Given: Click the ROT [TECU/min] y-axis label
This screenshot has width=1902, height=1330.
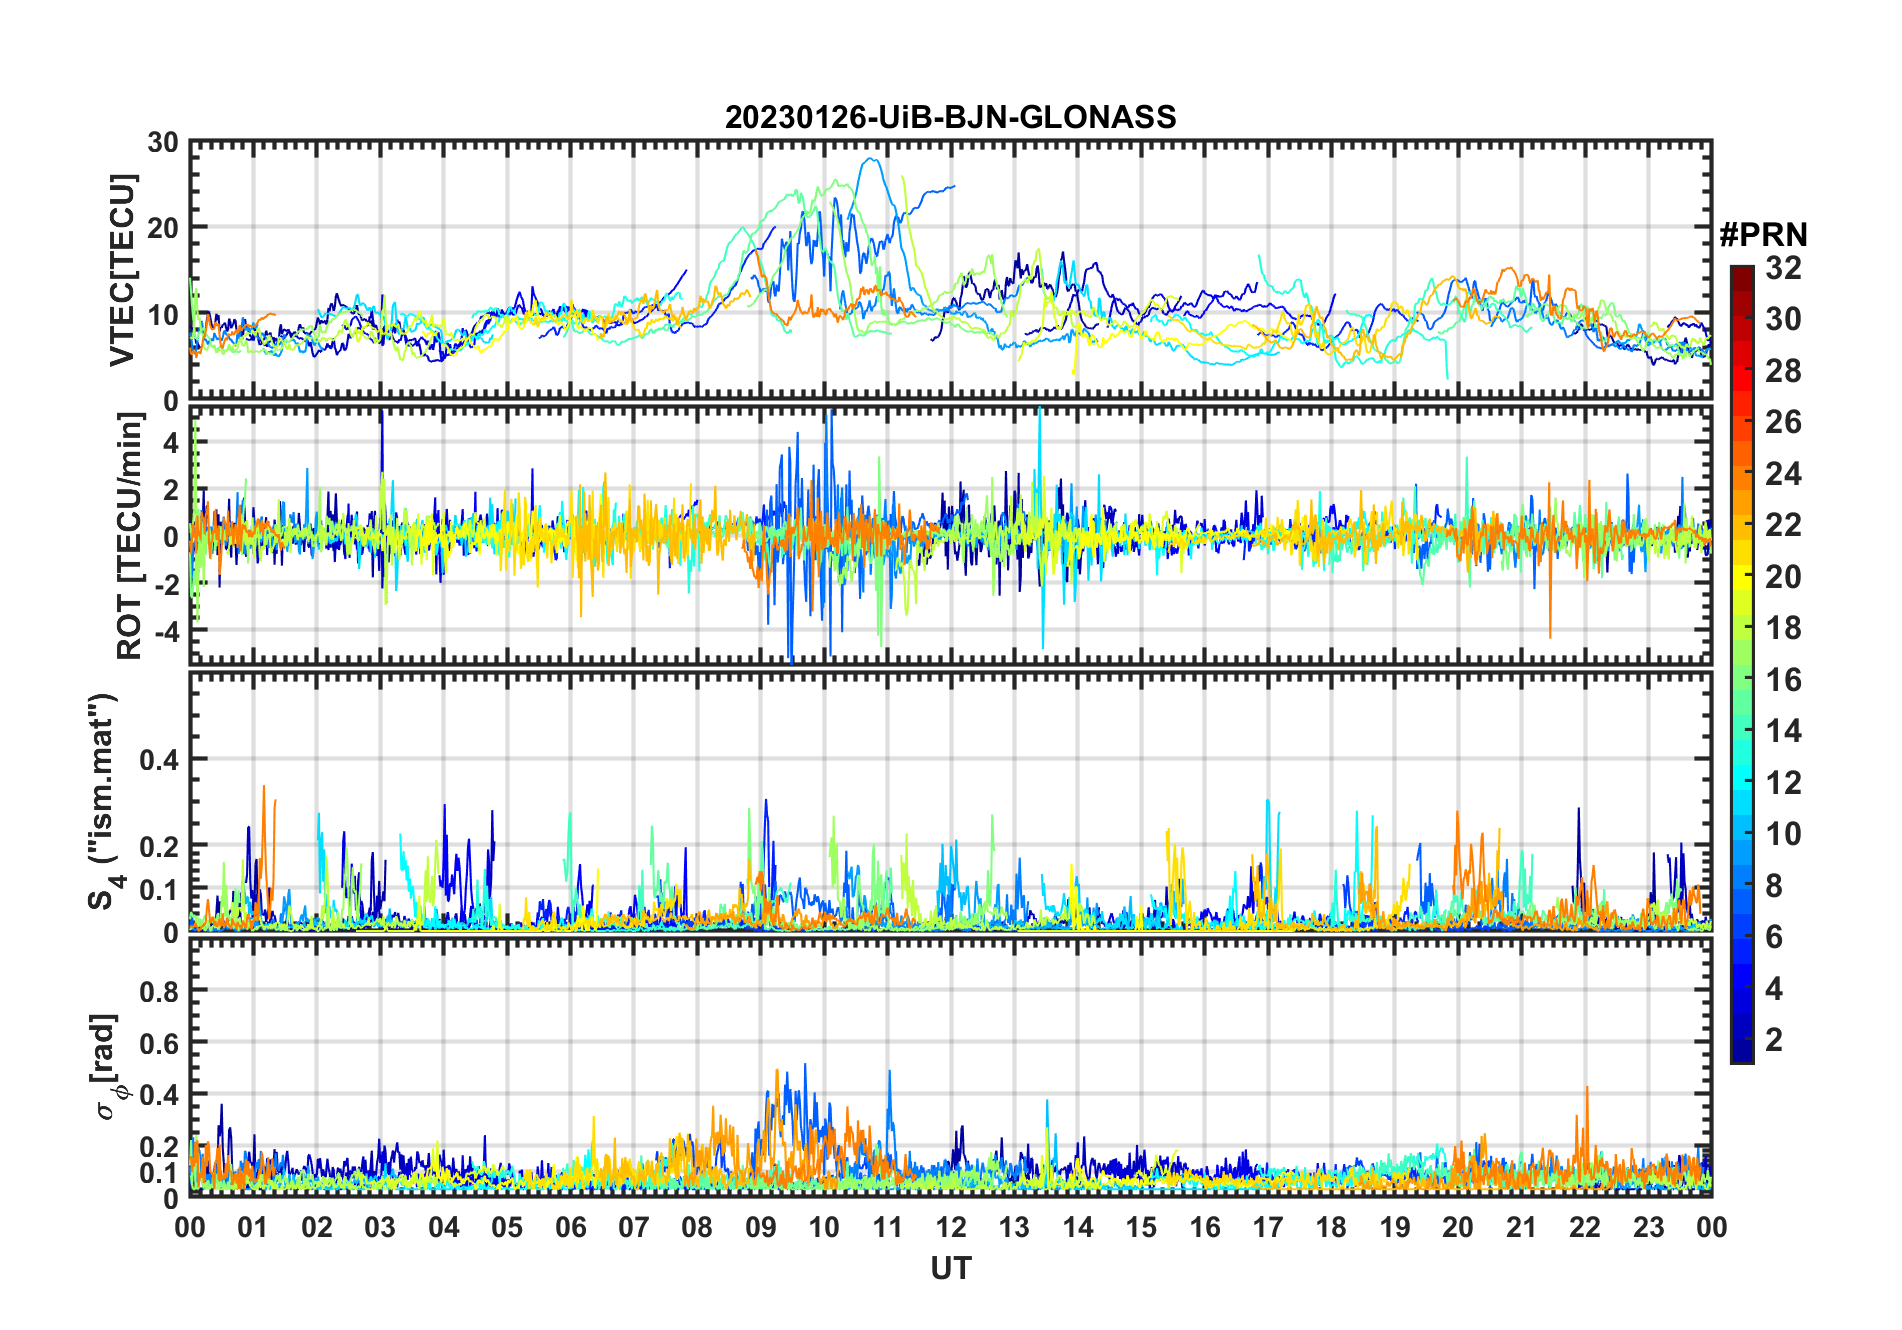Looking at the screenshot, I should click(x=130, y=536).
